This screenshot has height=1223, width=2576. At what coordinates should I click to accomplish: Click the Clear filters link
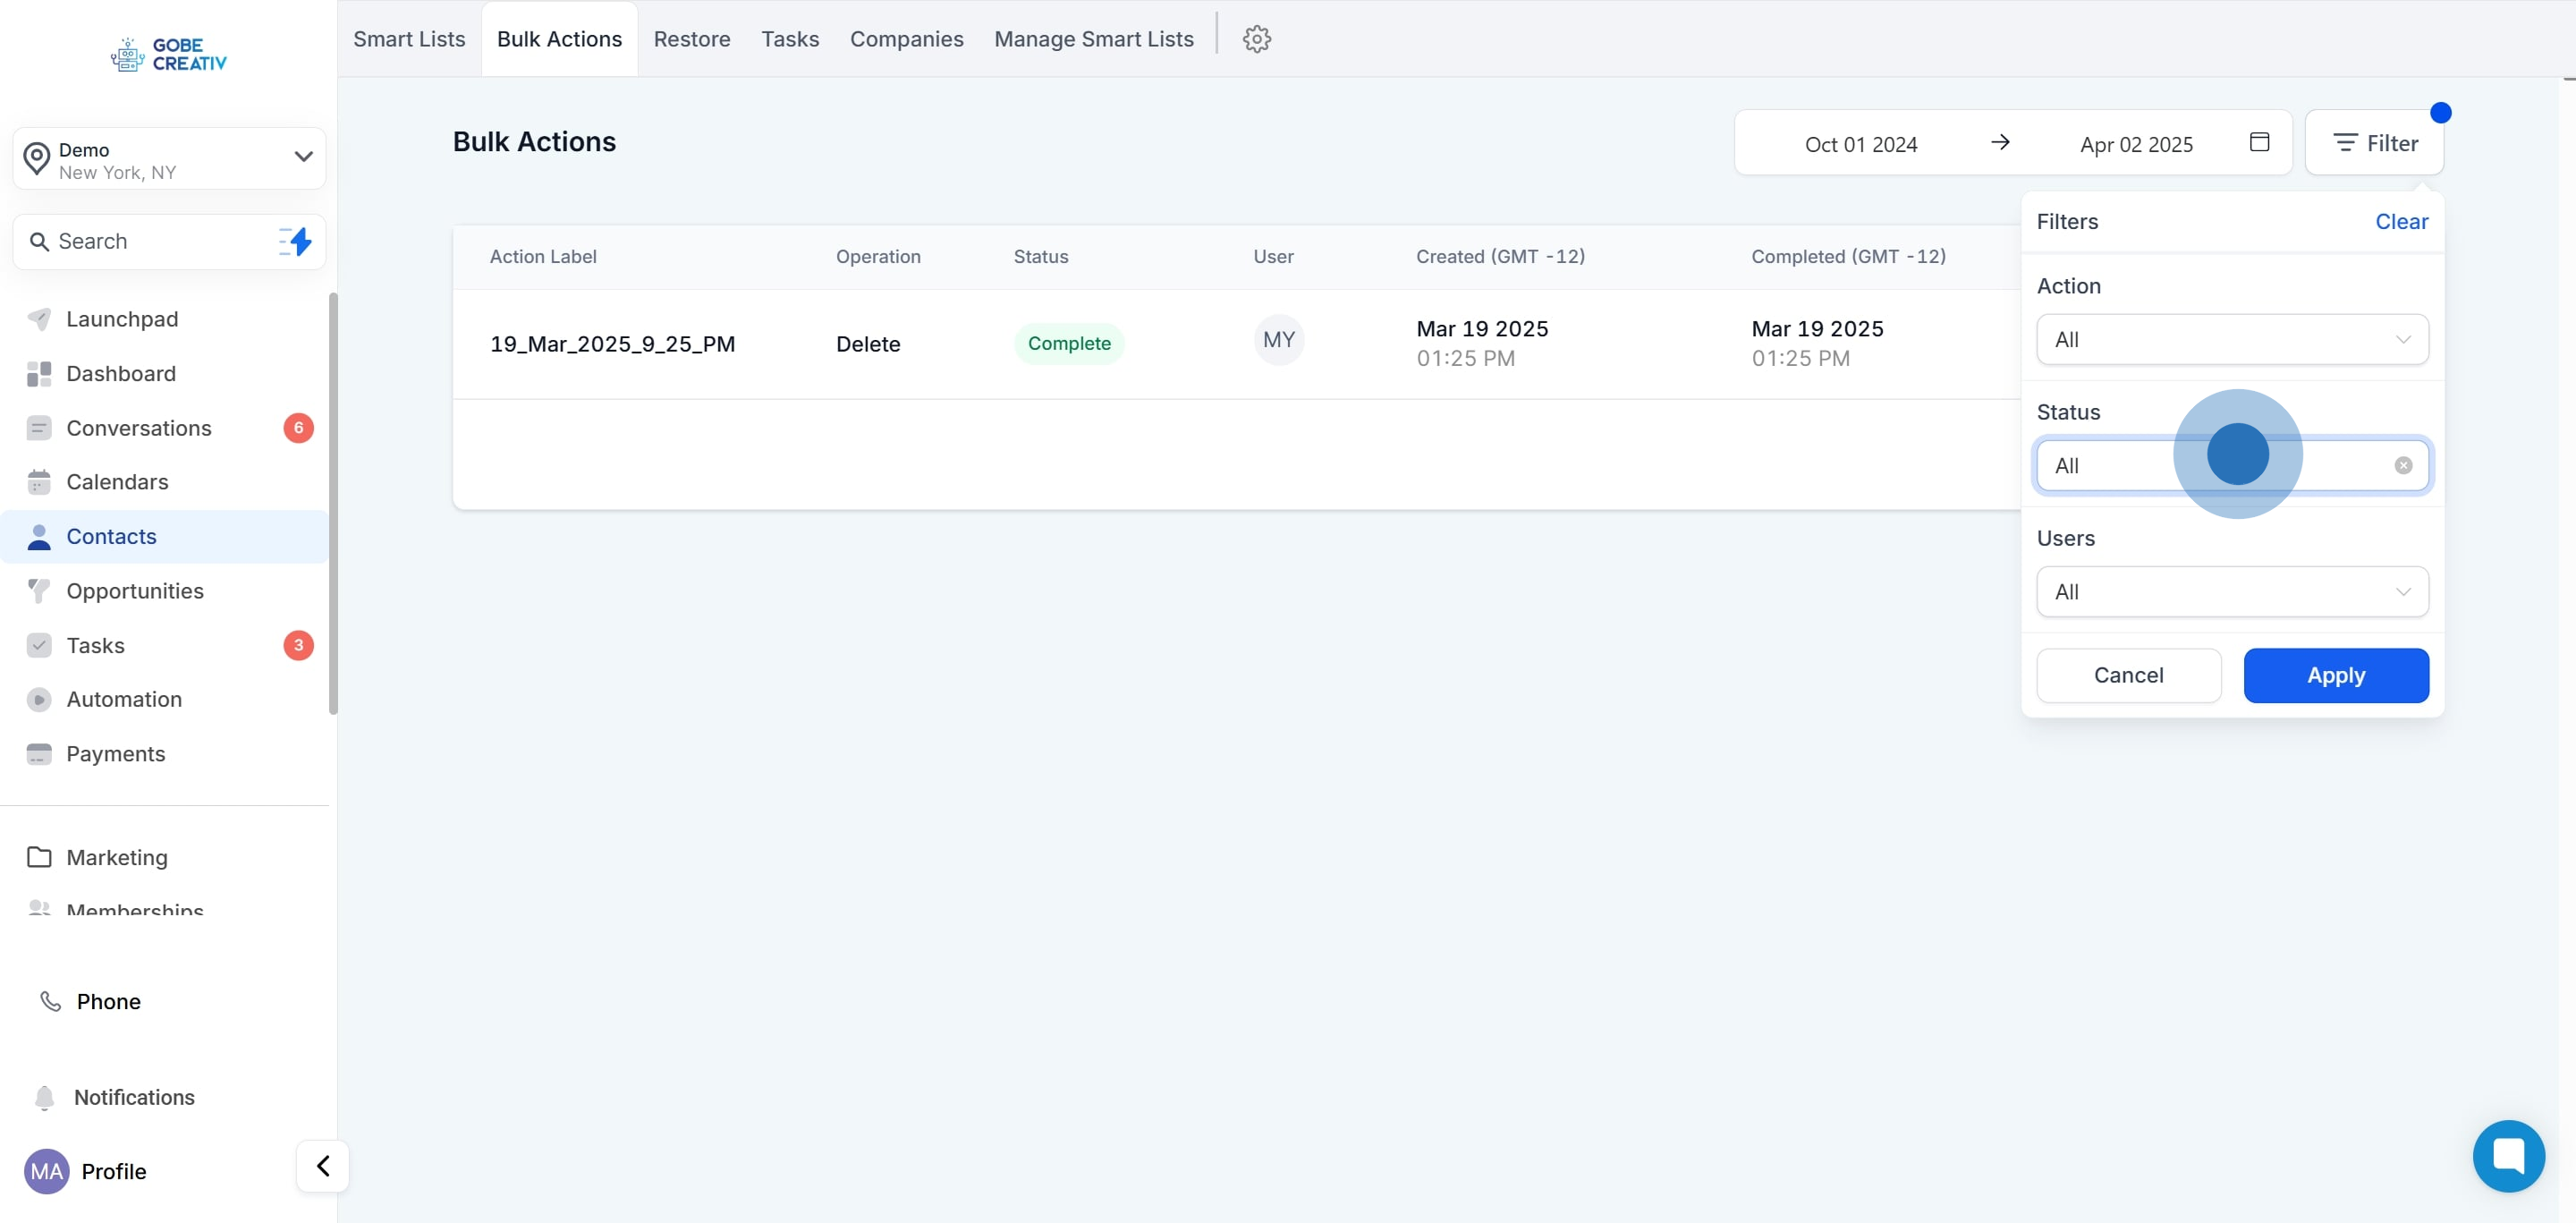click(x=2400, y=221)
